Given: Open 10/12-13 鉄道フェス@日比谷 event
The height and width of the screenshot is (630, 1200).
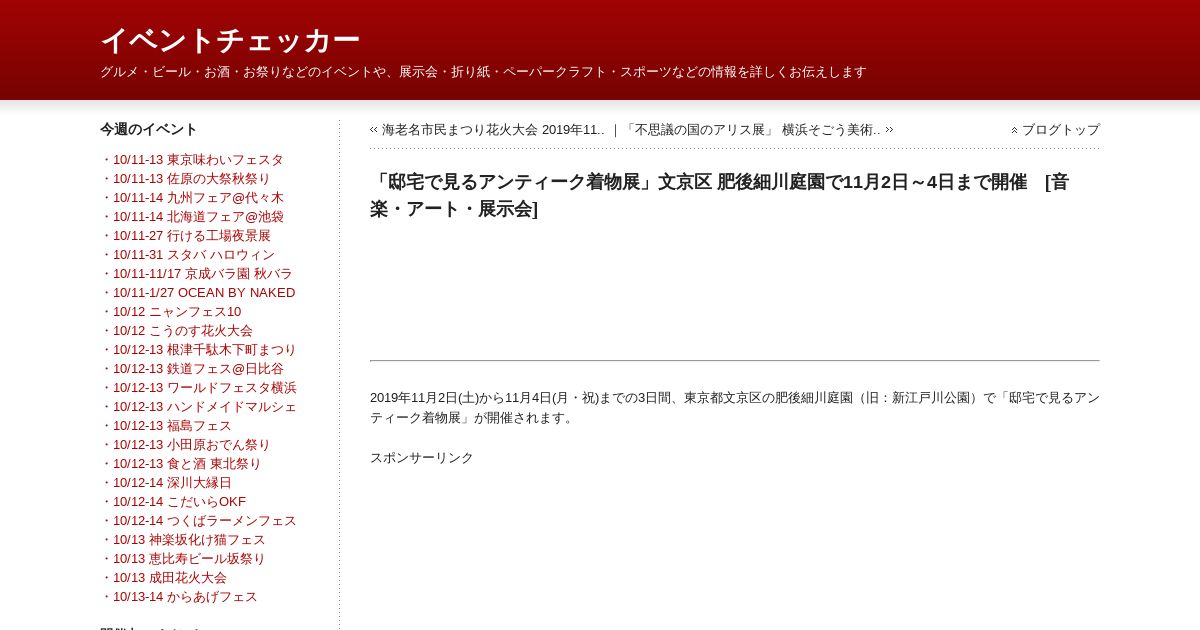Looking at the screenshot, I should coord(198,369).
